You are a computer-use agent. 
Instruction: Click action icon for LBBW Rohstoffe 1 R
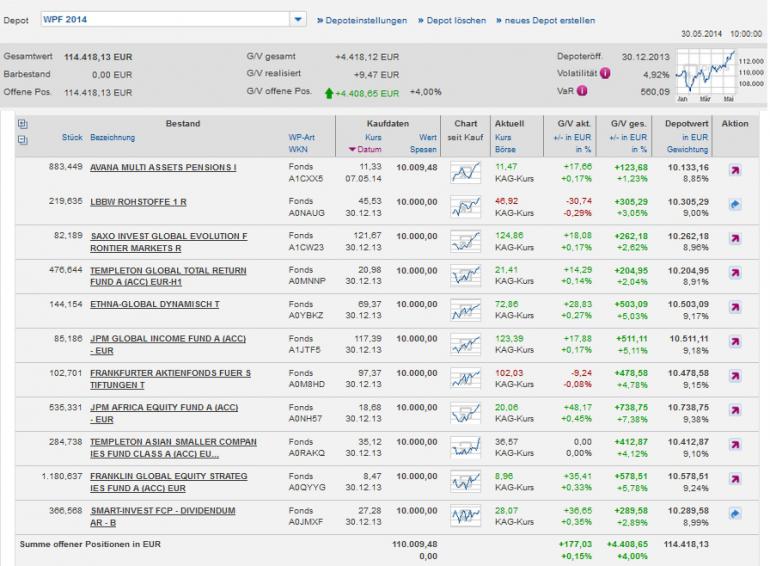coord(735,205)
